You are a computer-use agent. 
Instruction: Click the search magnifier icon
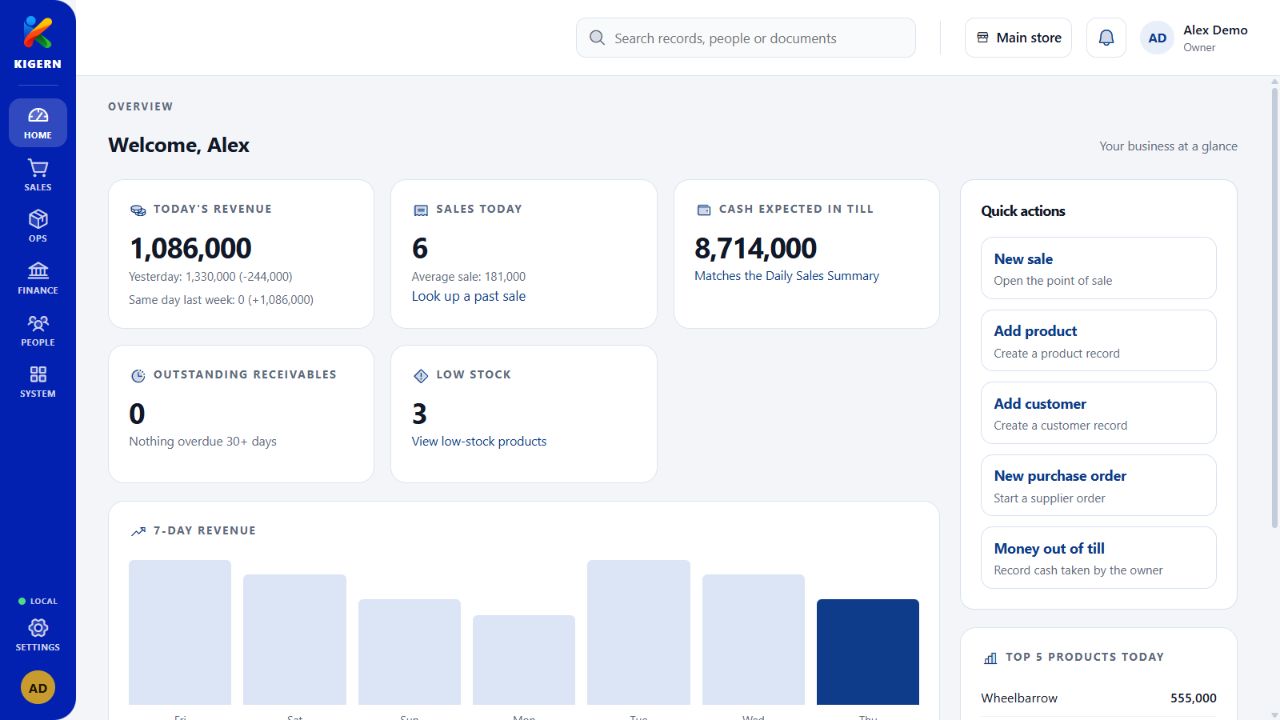coord(597,38)
